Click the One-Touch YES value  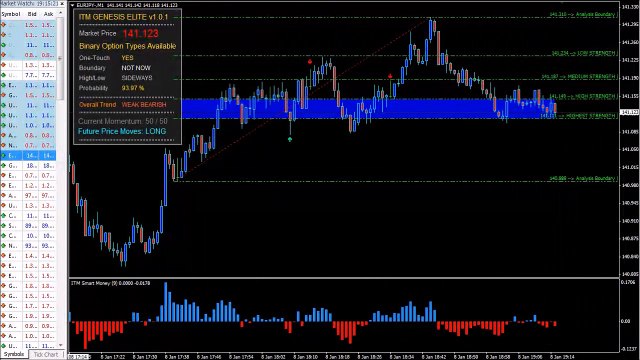coord(127,58)
